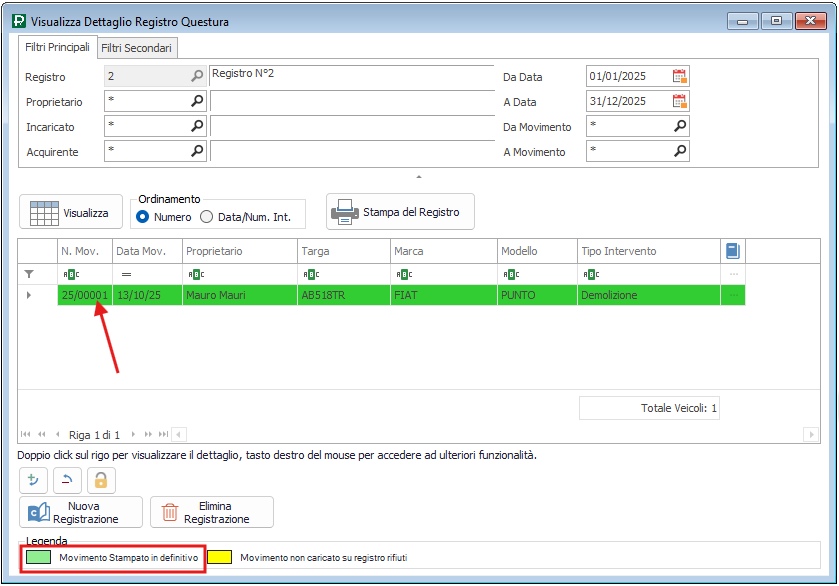Open lookup for Da Movimento field
Image resolution: width=839 pixels, height=586 pixels.
click(x=680, y=126)
